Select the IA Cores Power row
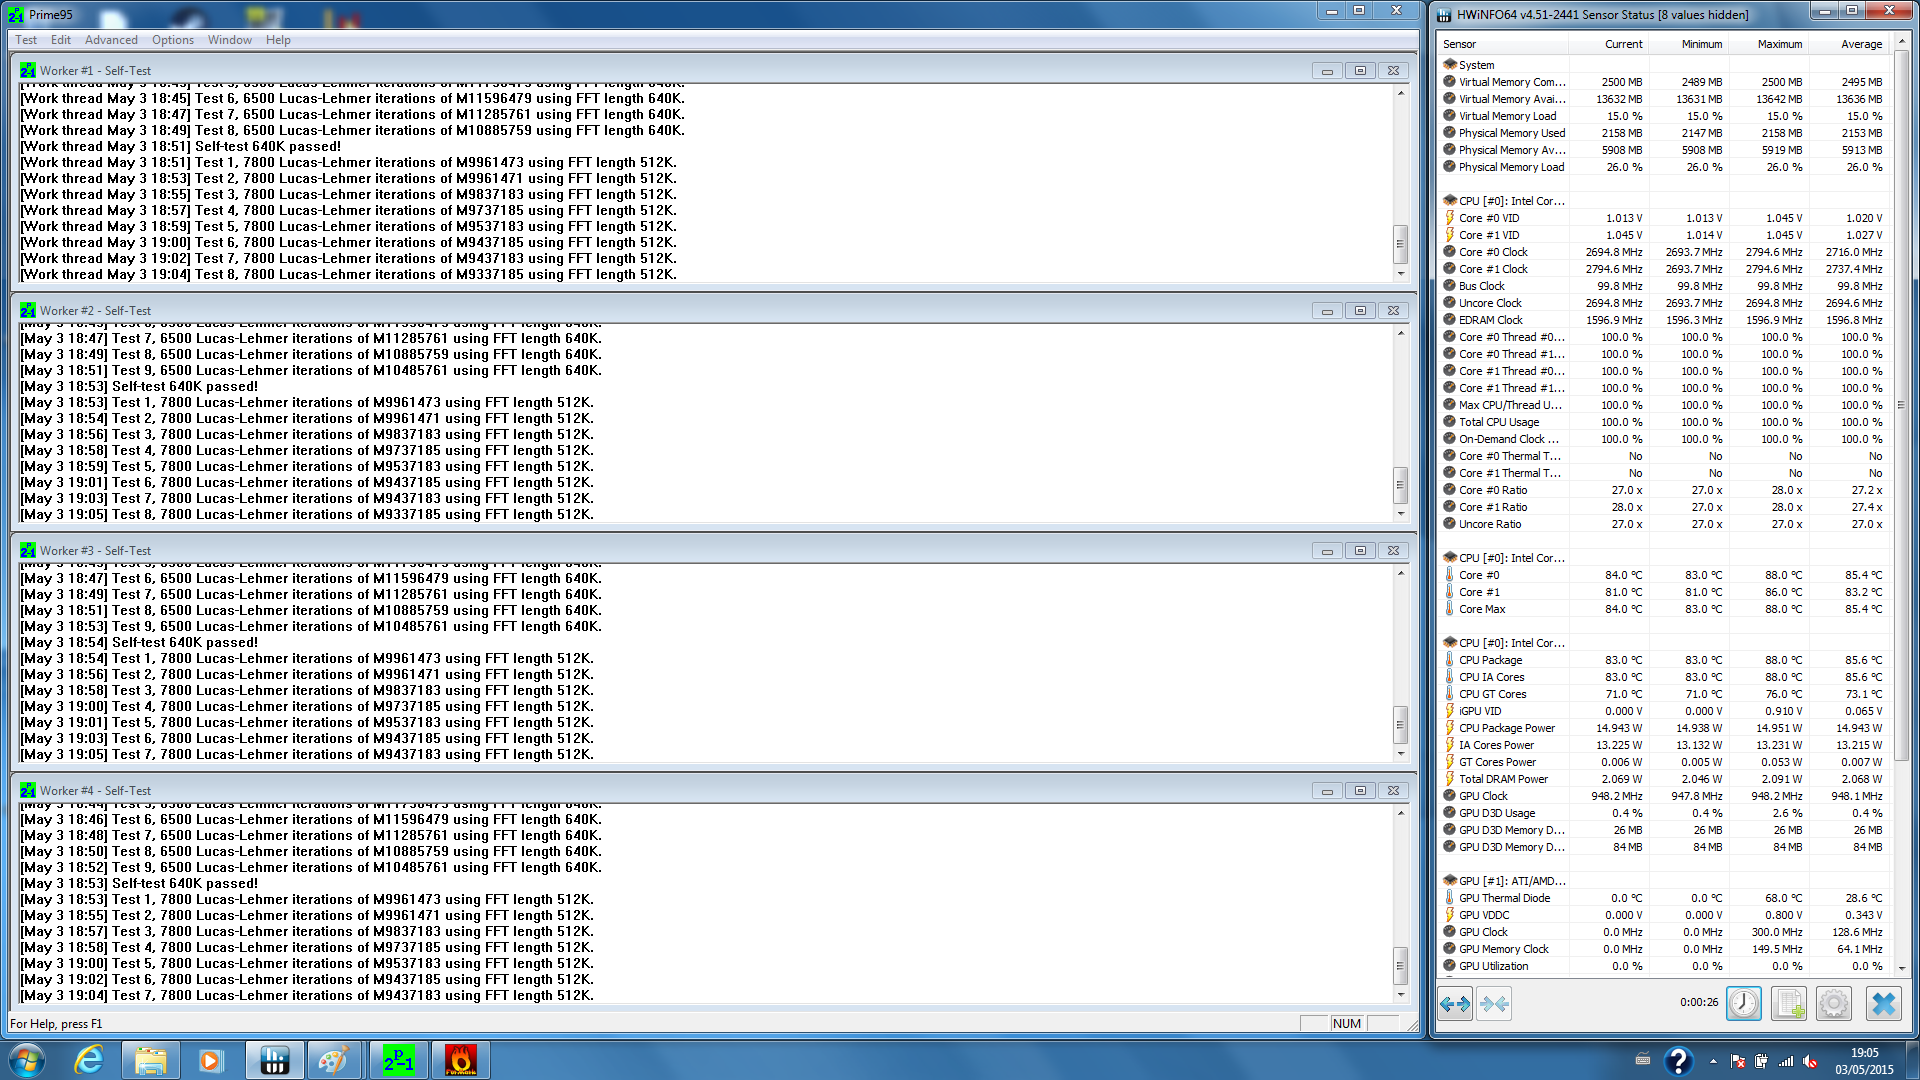1920x1080 pixels. pyautogui.click(x=1664, y=745)
